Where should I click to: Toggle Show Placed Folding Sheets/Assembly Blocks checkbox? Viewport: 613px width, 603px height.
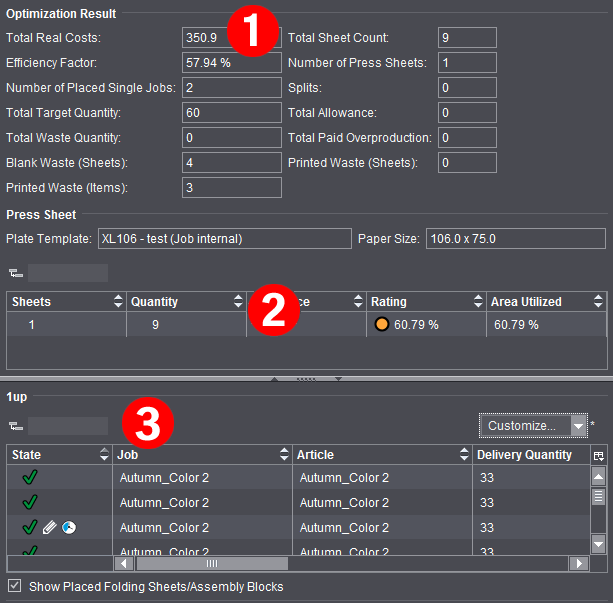point(13,587)
